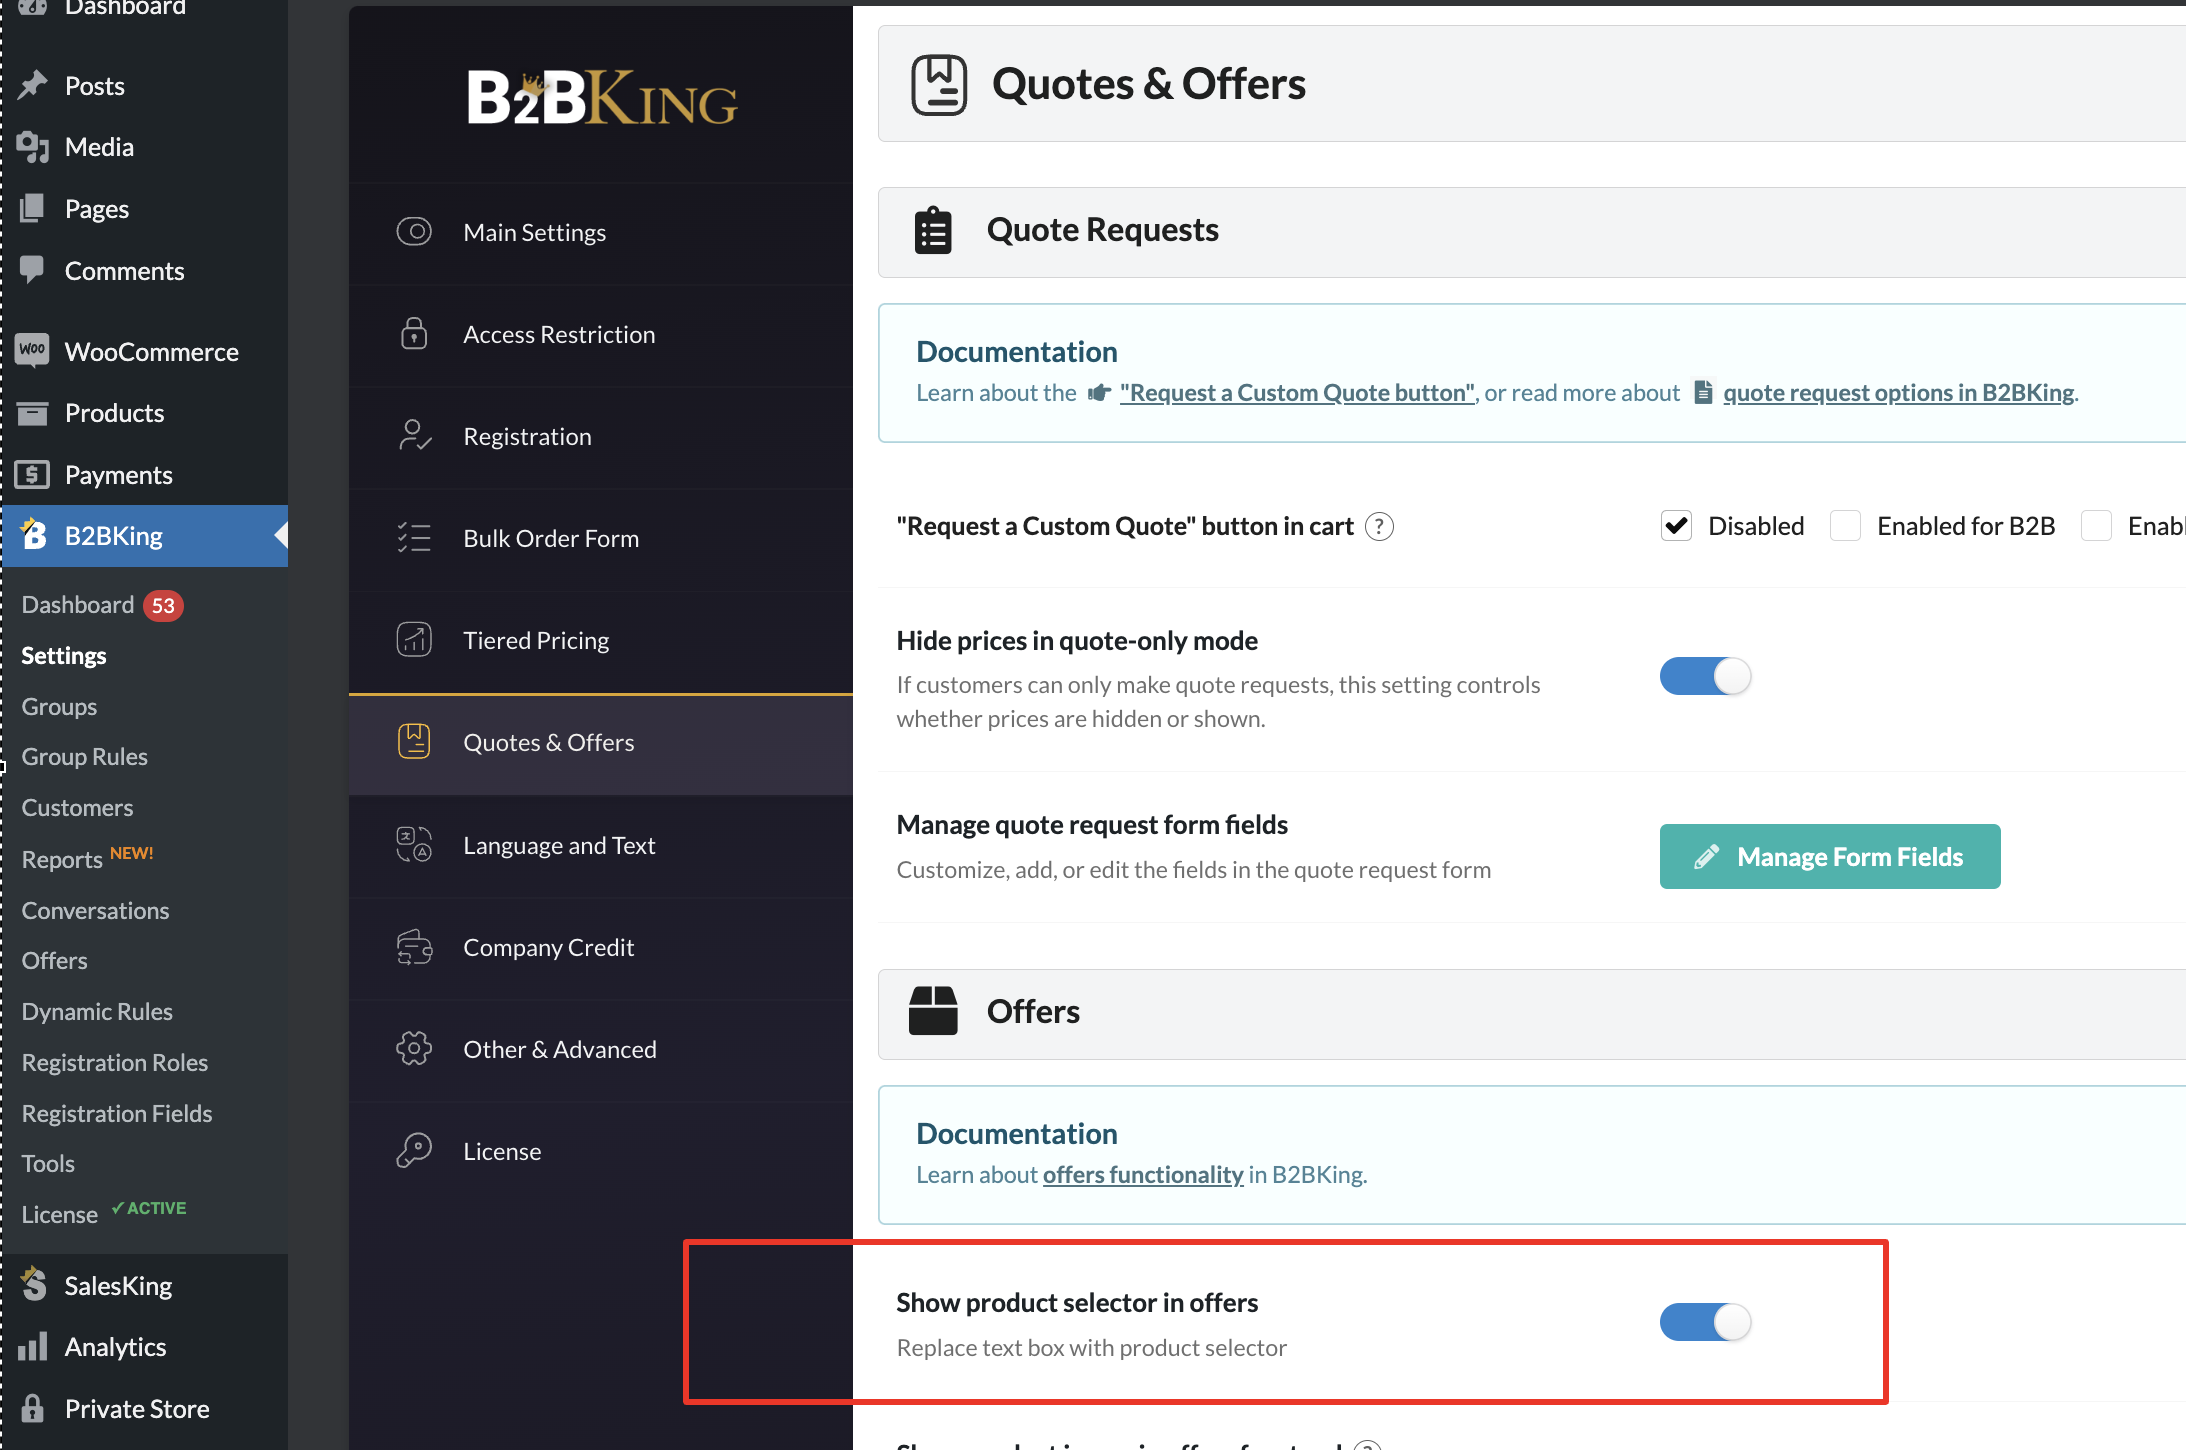Click the Comments bubble icon

pyautogui.click(x=33, y=270)
